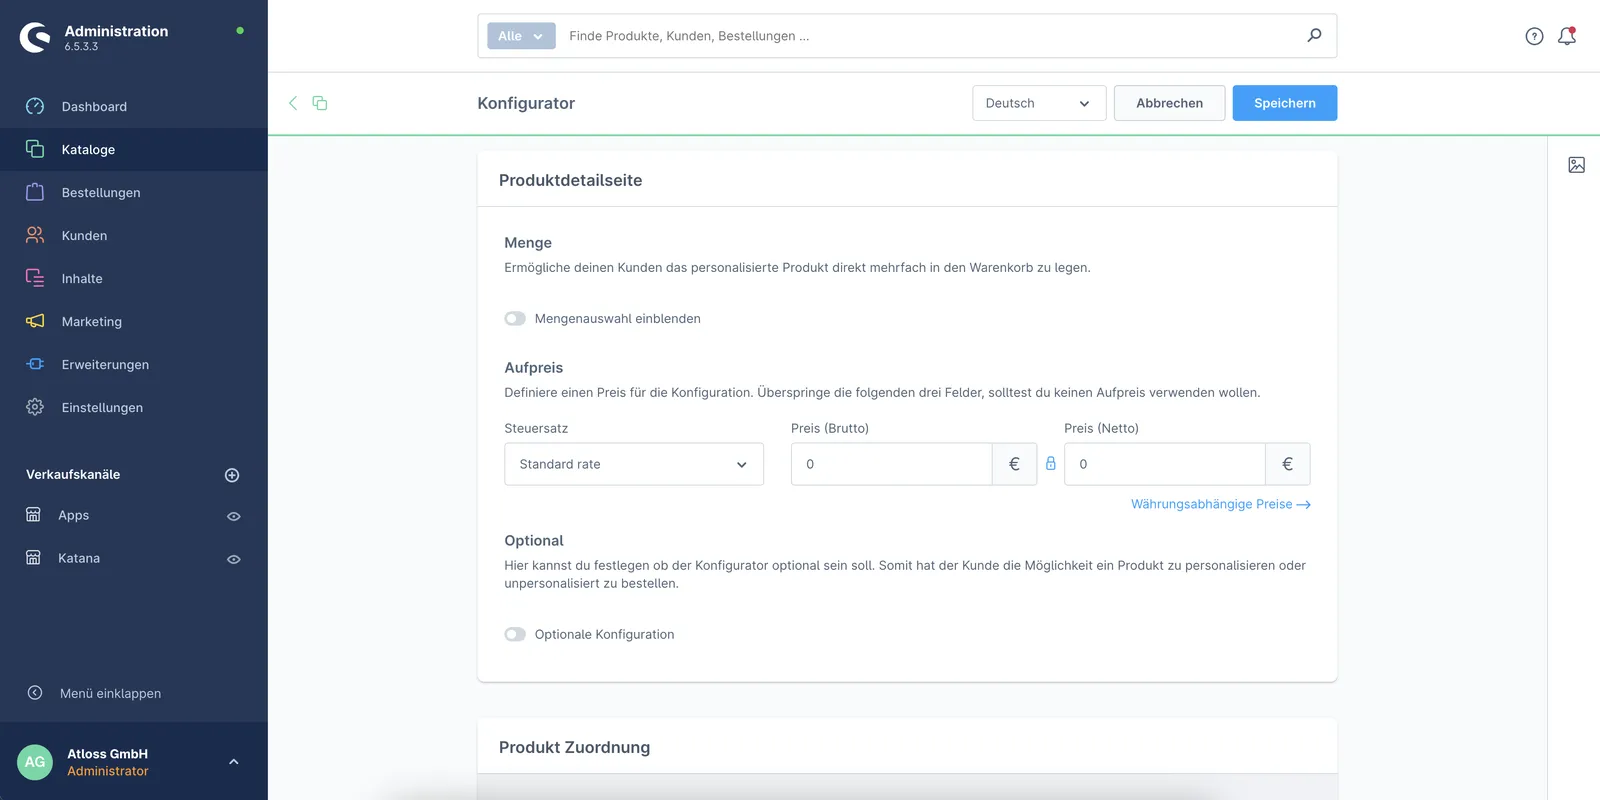Click the Speichern button
The image size is (1600, 800).
coord(1285,103)
